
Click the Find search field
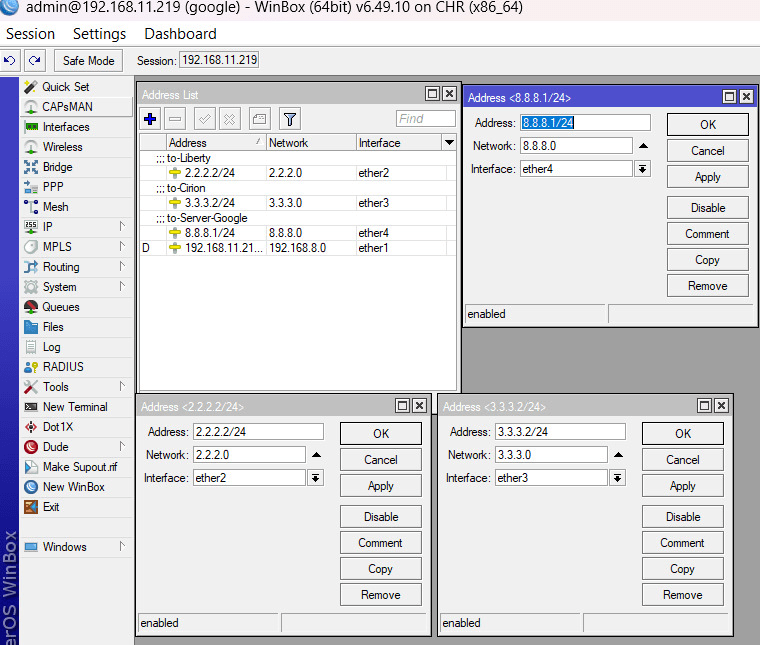click(426, 119)
